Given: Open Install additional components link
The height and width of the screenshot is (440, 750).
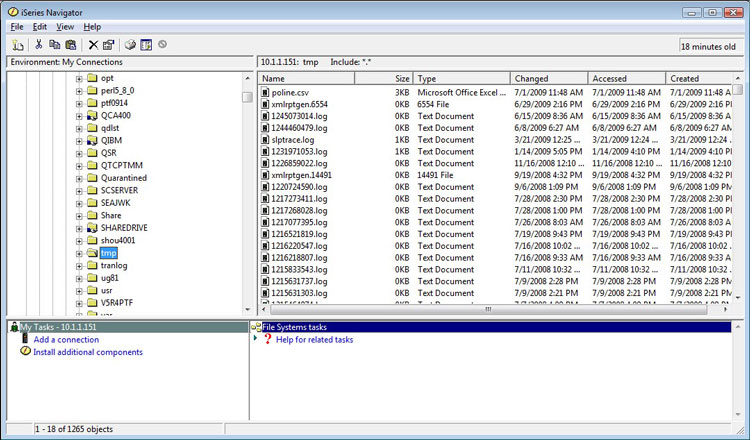Looking at the screenshot, I should (88, 352).
